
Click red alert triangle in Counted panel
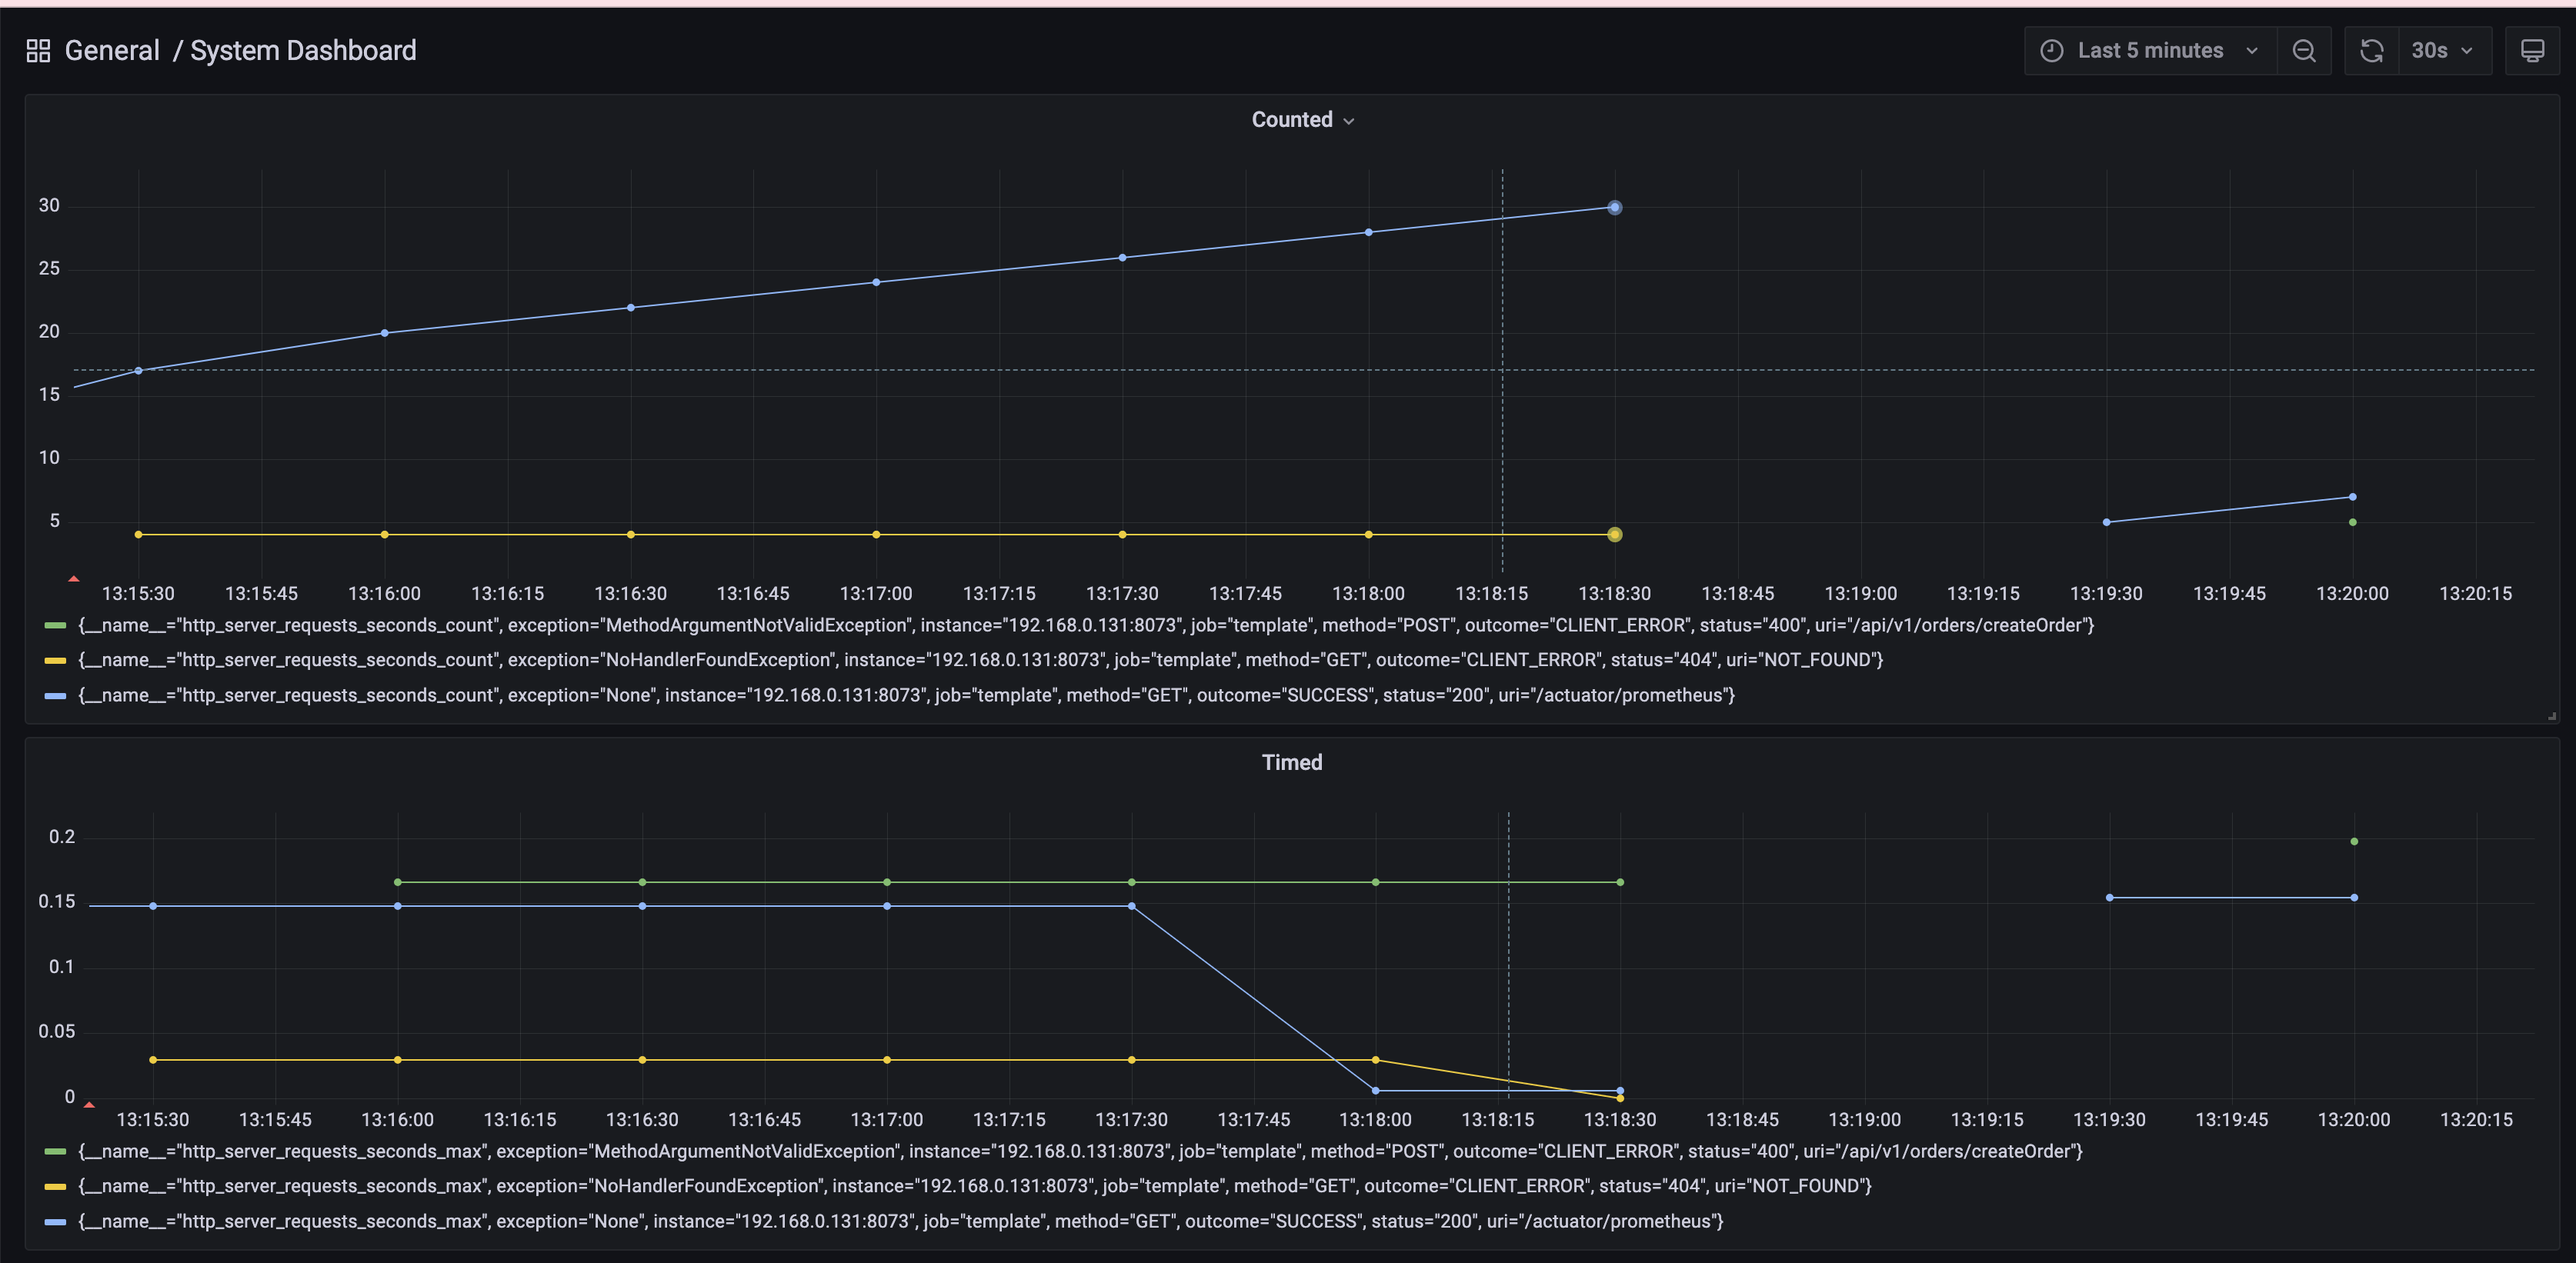(73, 579)
